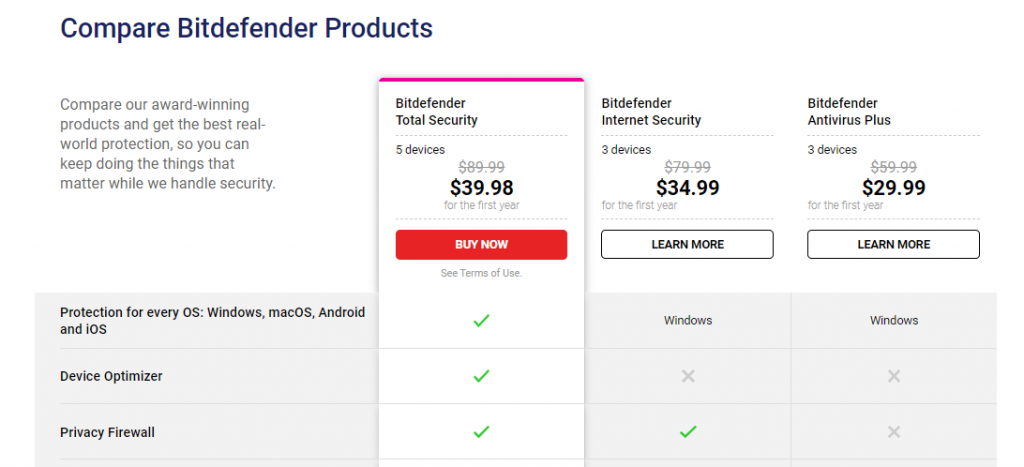Screen dimensions: 1024x467
Task: Click the $34.99 Internet Security price
Action: [688, 188]
